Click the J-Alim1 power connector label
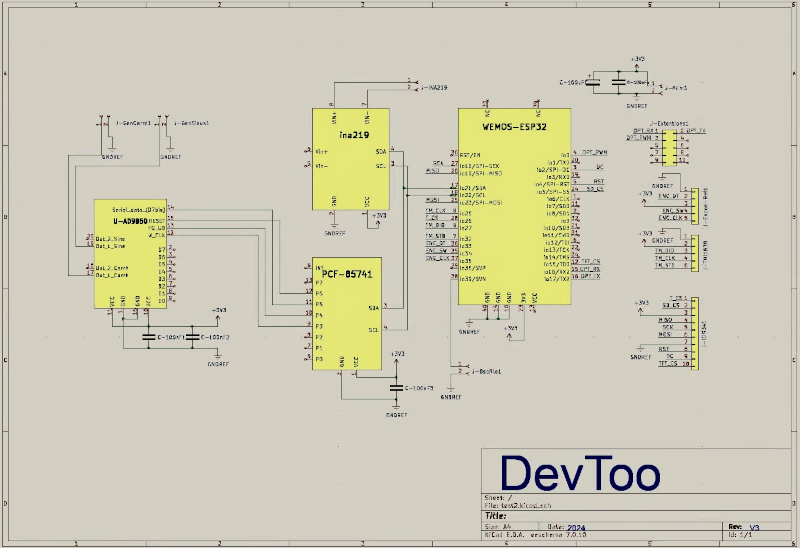This screenshot has height=548, width=800. click(677, 88)
